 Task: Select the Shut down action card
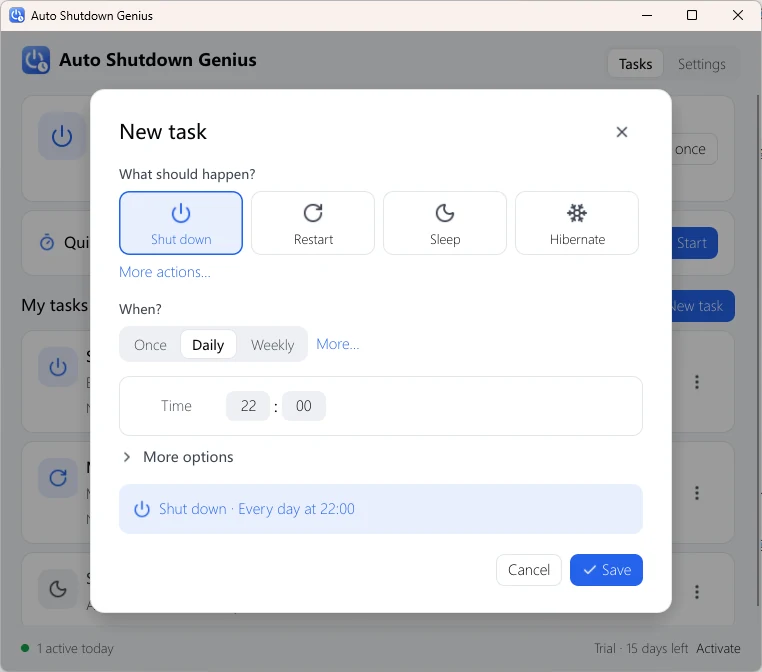(x=181, y=223)
